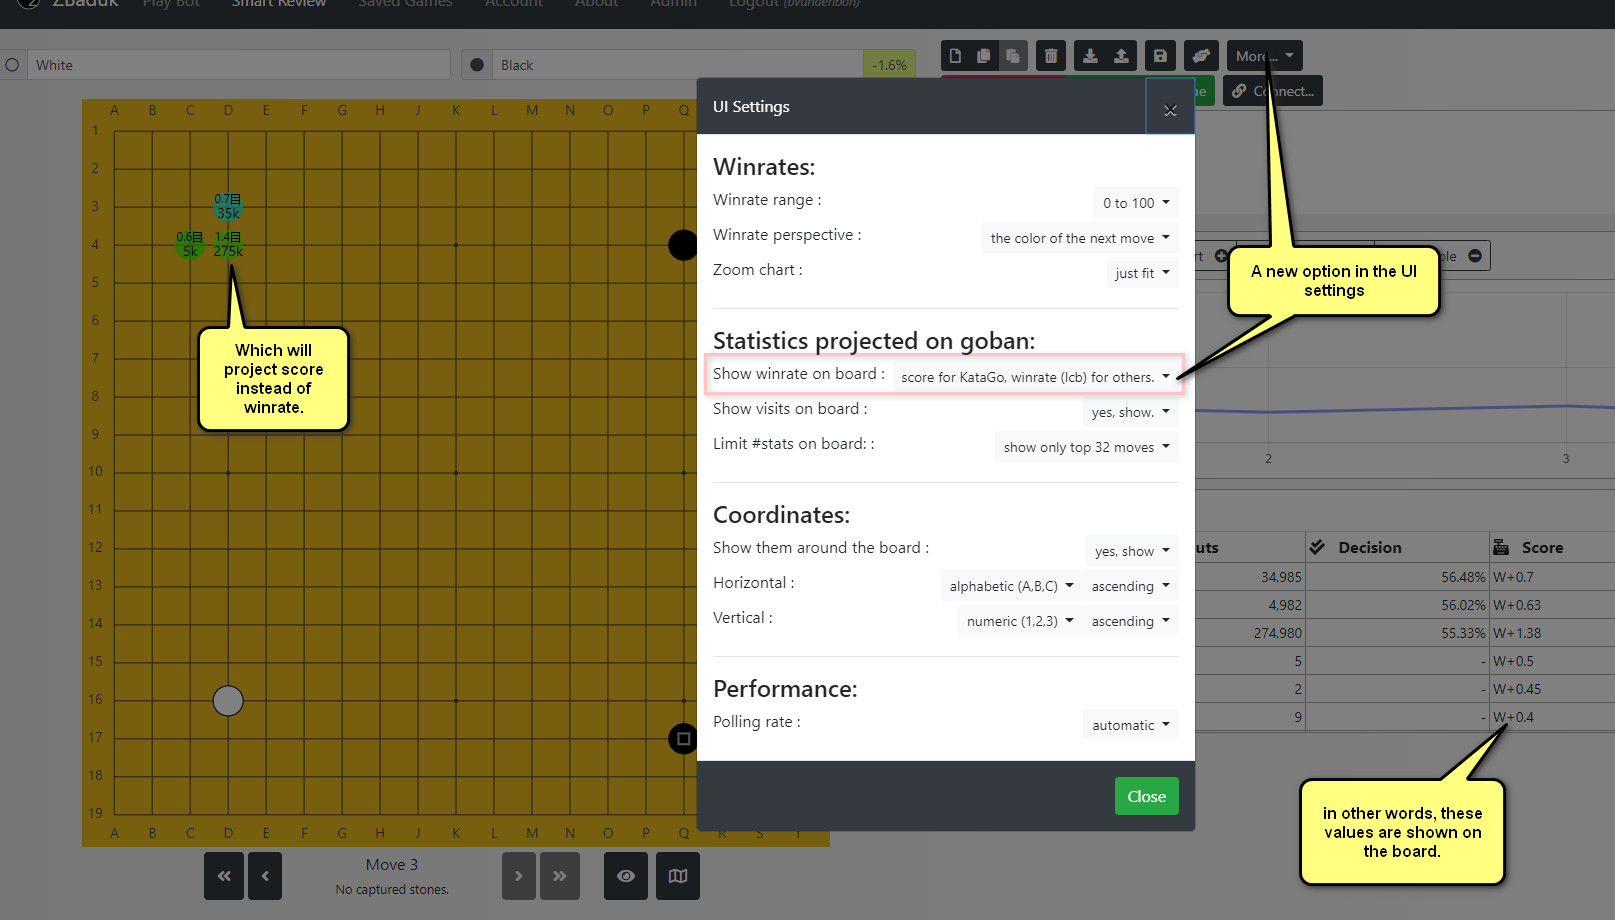Click the download icon in toolbar
Screen dimensions: 1615x920
click(1090, 56)
